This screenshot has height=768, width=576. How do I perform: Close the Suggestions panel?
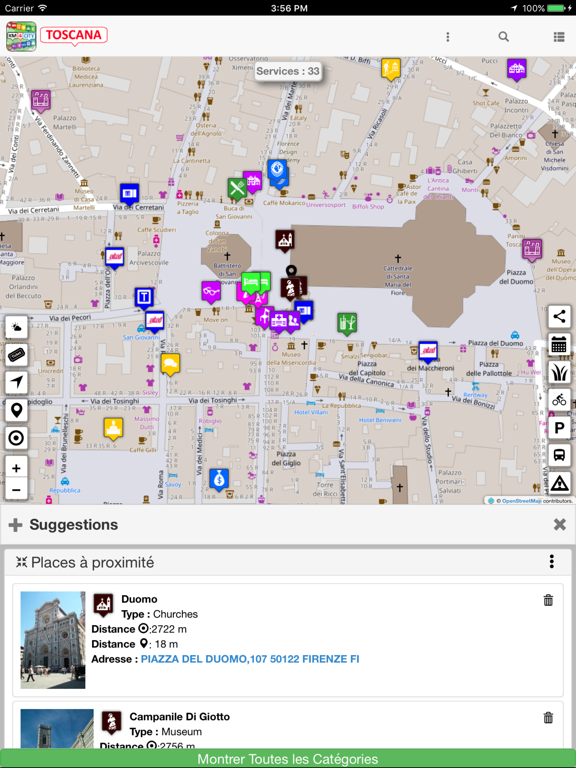559,525
